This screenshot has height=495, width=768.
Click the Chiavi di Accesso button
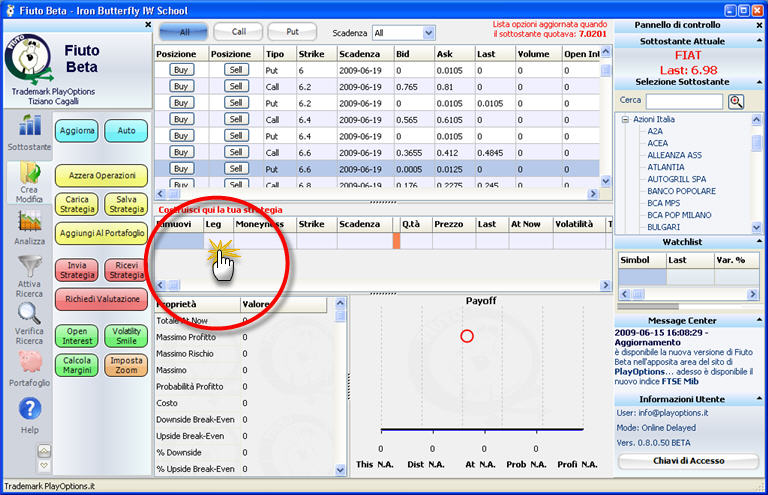688,461
